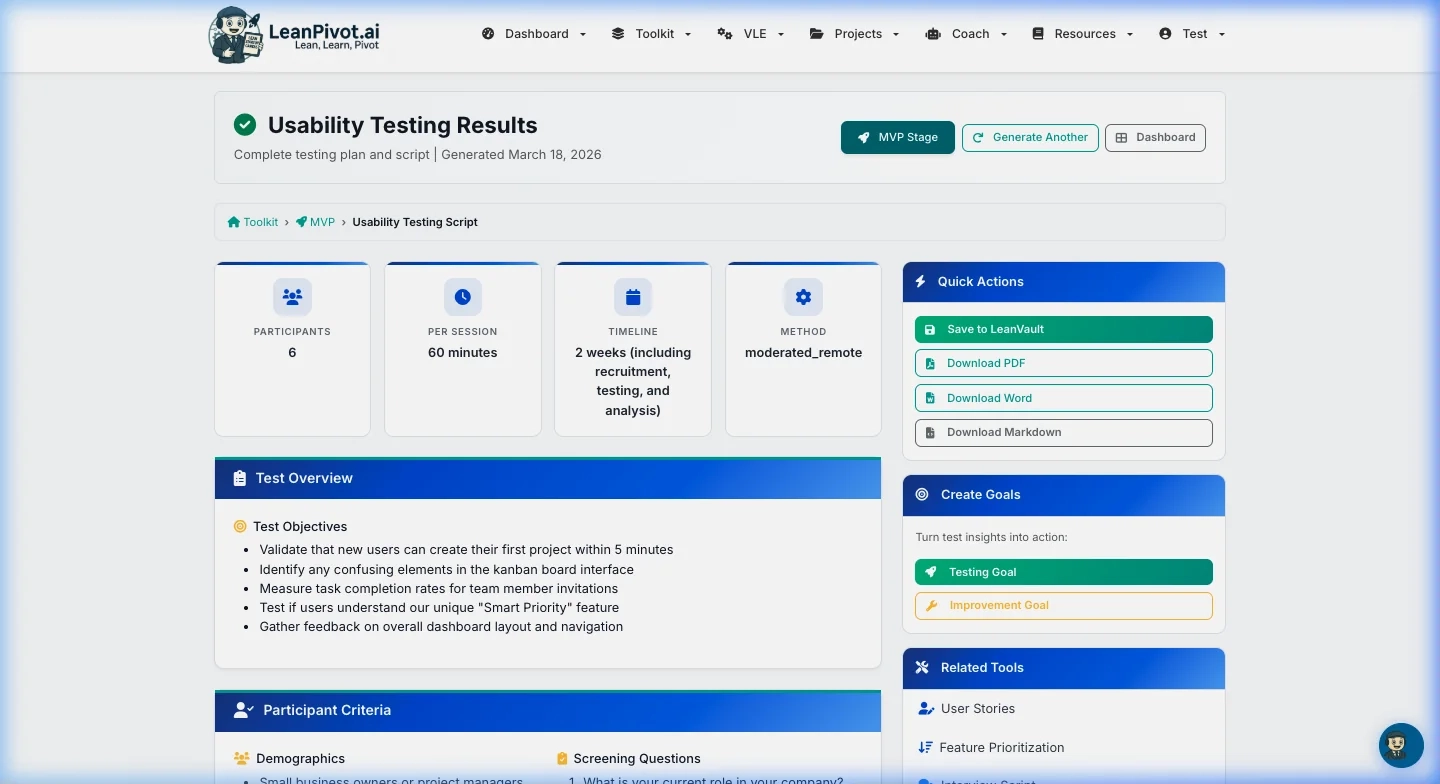Image resolution: width=1440 pixels, height=784 pixels.
Task: Click the Generate Another button
Action: pyautogui.click(x=1030, y=137)
